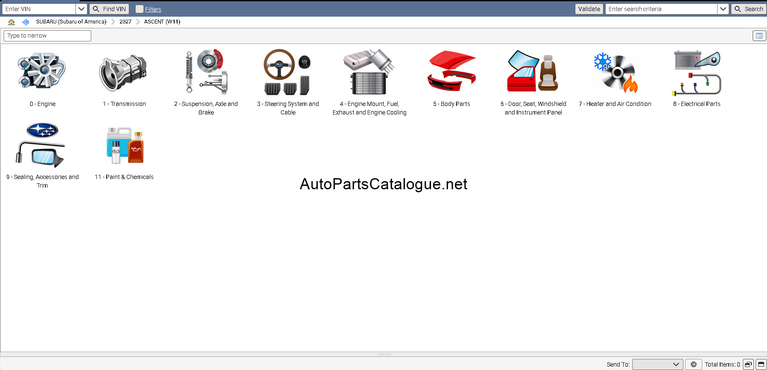Toggle the view layout icon at top right
The image size is (767, 370).
click(x=758, y=36)
